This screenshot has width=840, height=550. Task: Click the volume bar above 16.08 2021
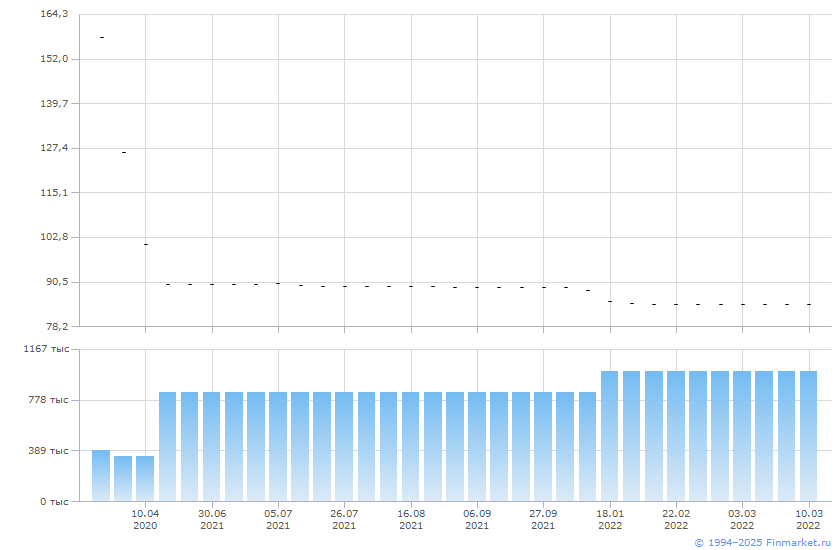click(x=410, y=446)
